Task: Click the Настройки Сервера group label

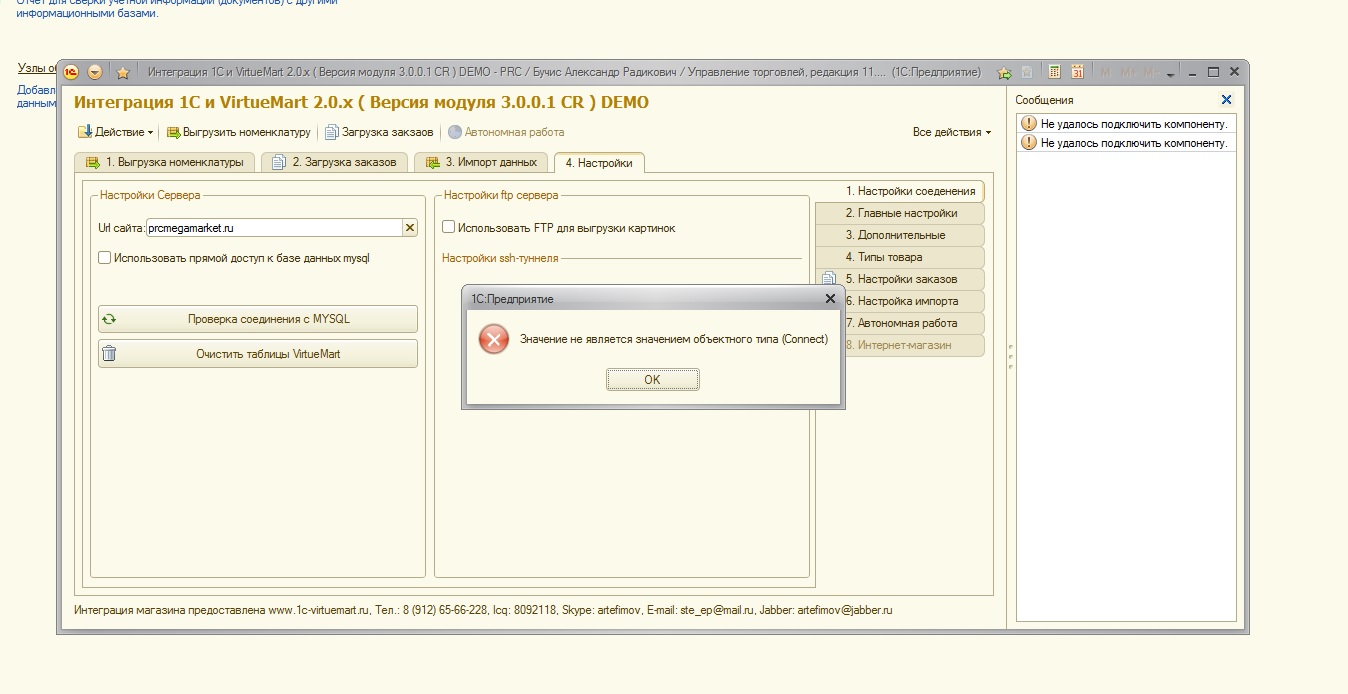Action: tap(150, 195)
